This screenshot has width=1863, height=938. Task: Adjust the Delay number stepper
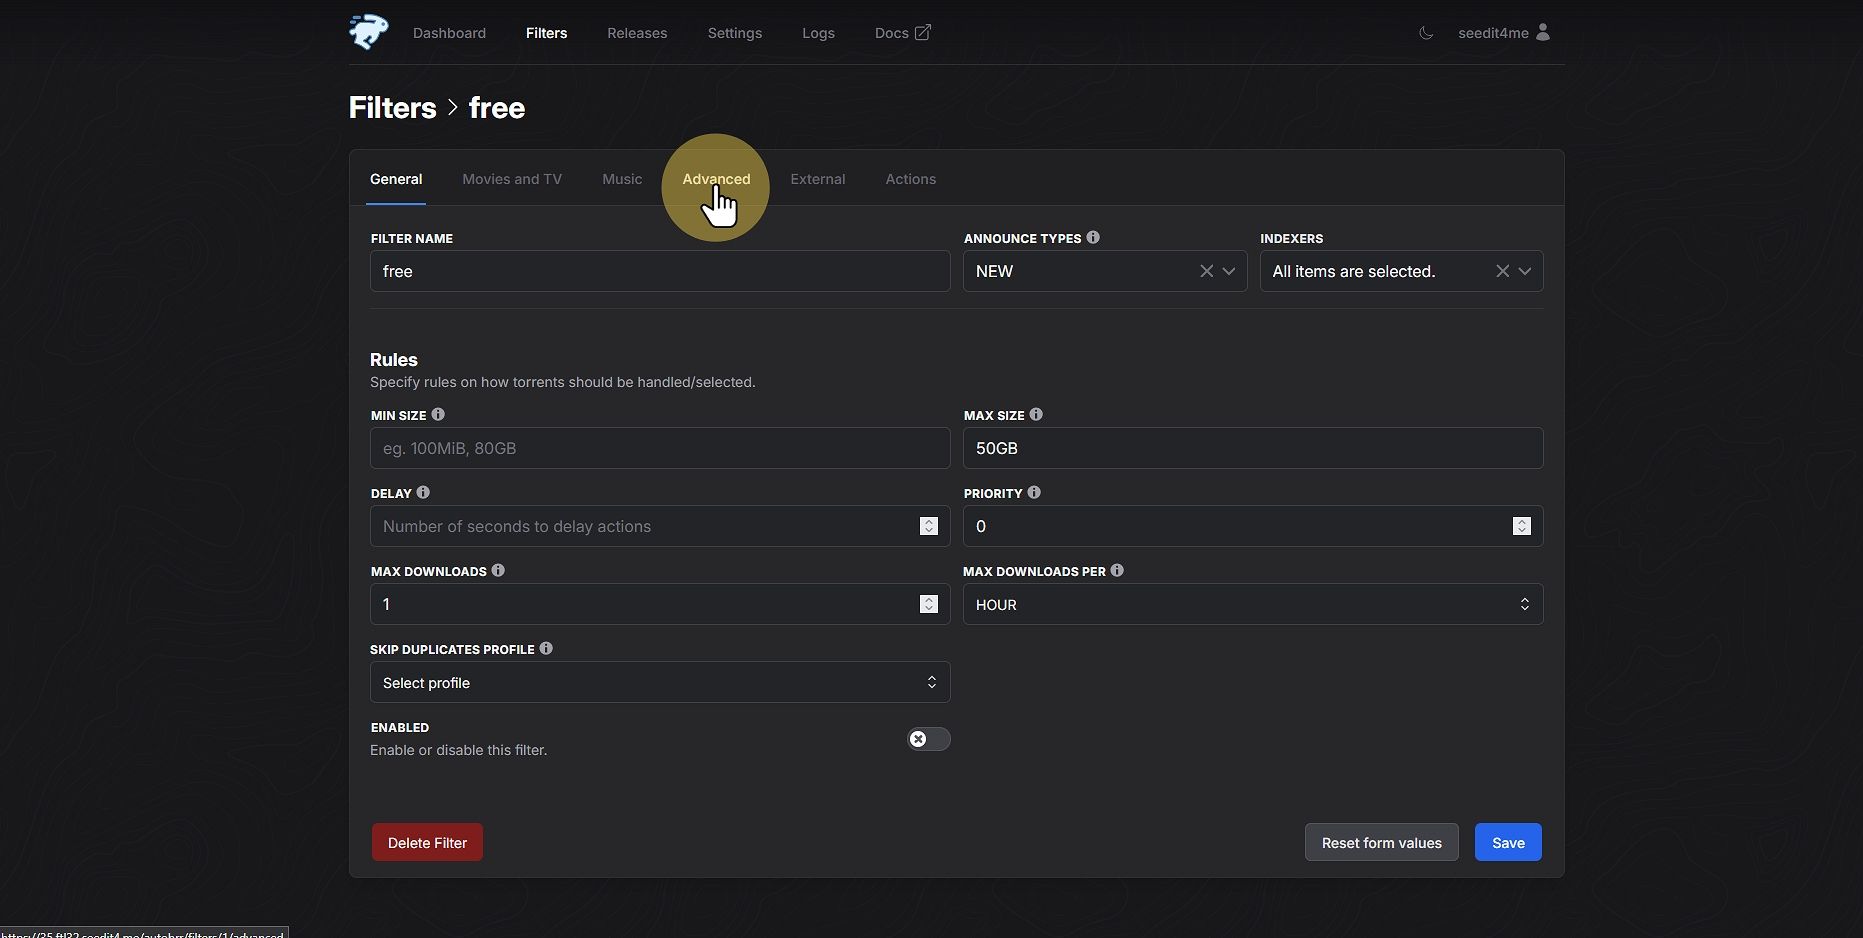[929, 526]
